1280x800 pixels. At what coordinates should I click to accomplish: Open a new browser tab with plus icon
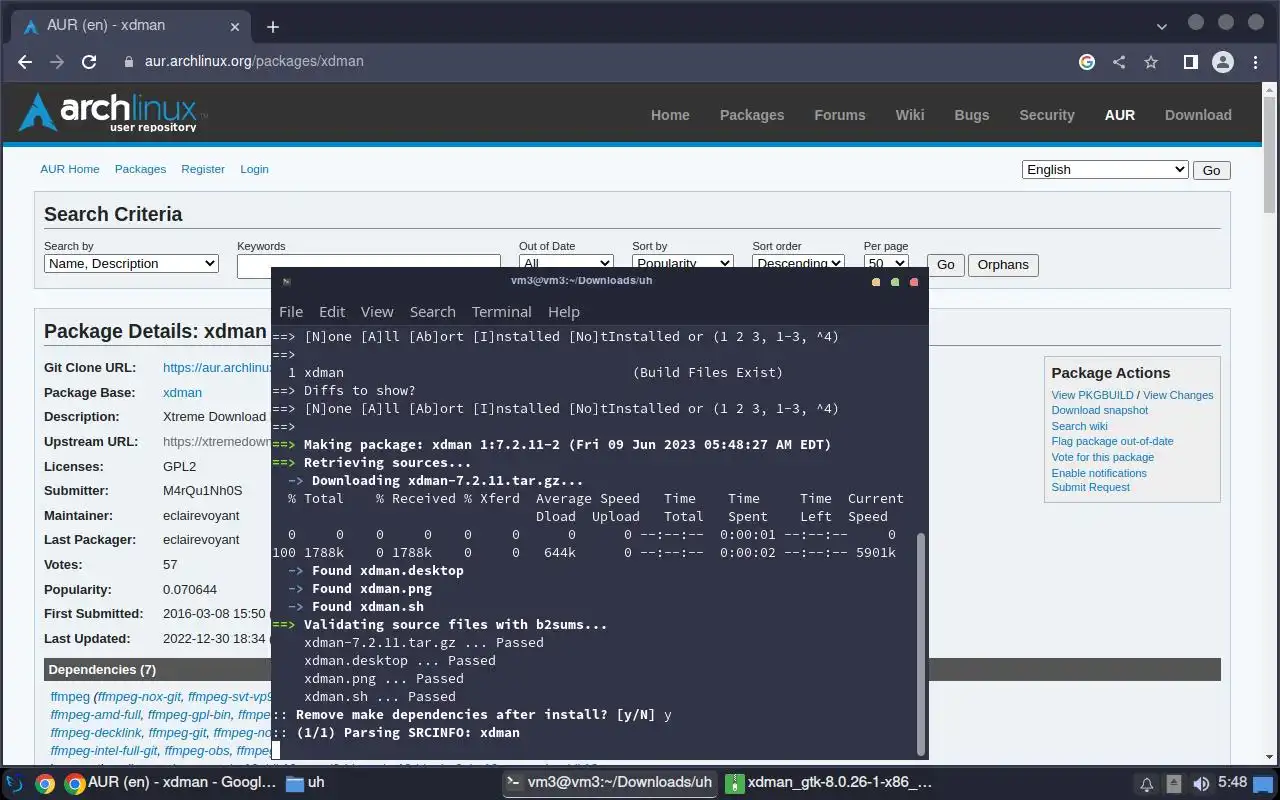(x=273, y=27)
